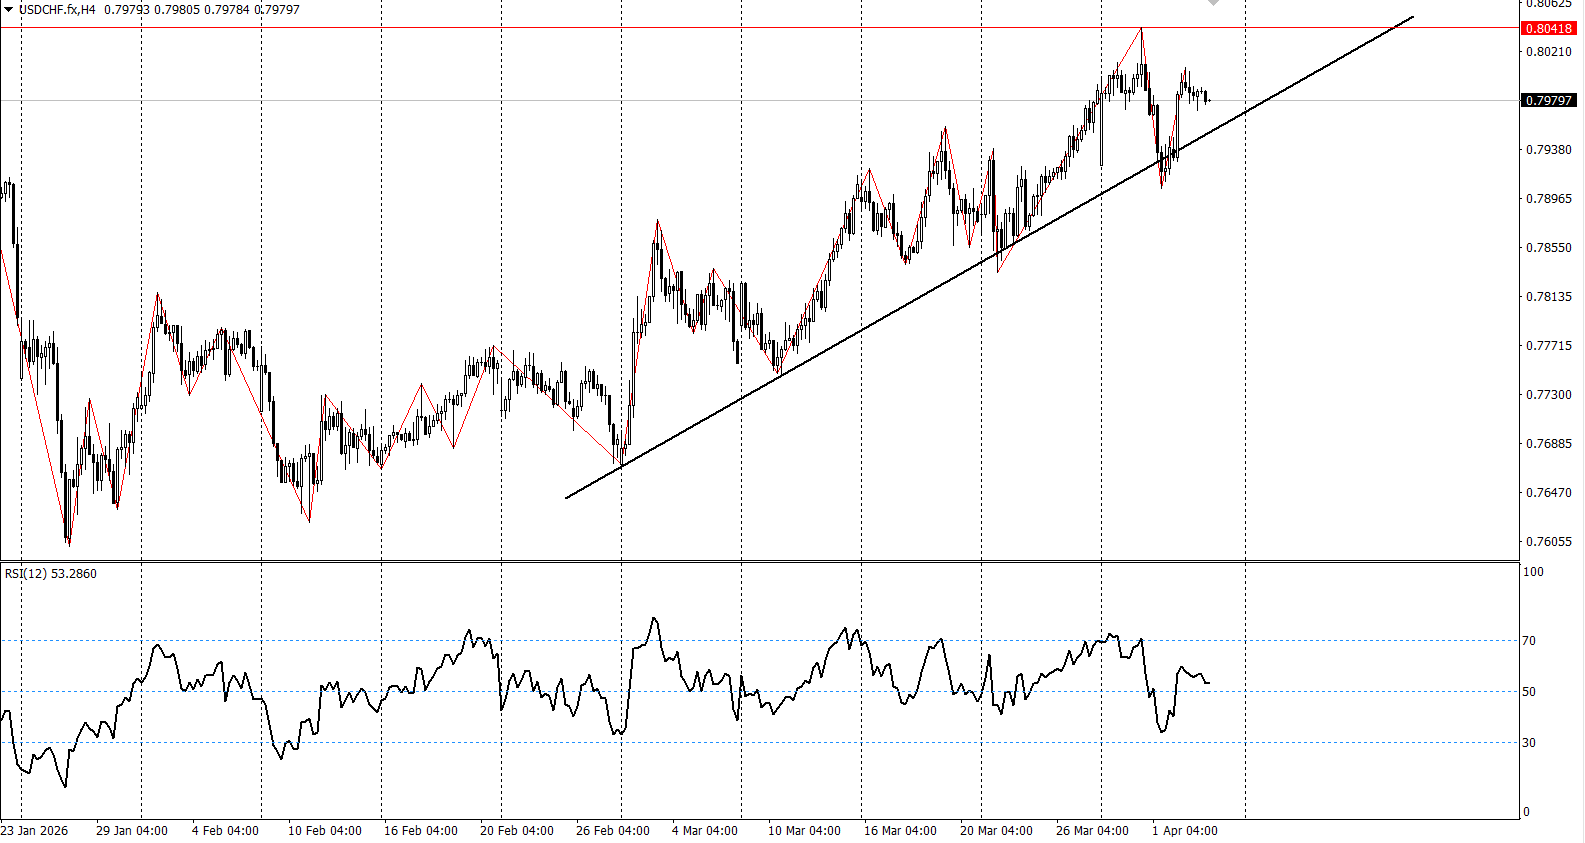
Task: Click the 16 Mar 04:00 time label
Action: click(900, 830)
